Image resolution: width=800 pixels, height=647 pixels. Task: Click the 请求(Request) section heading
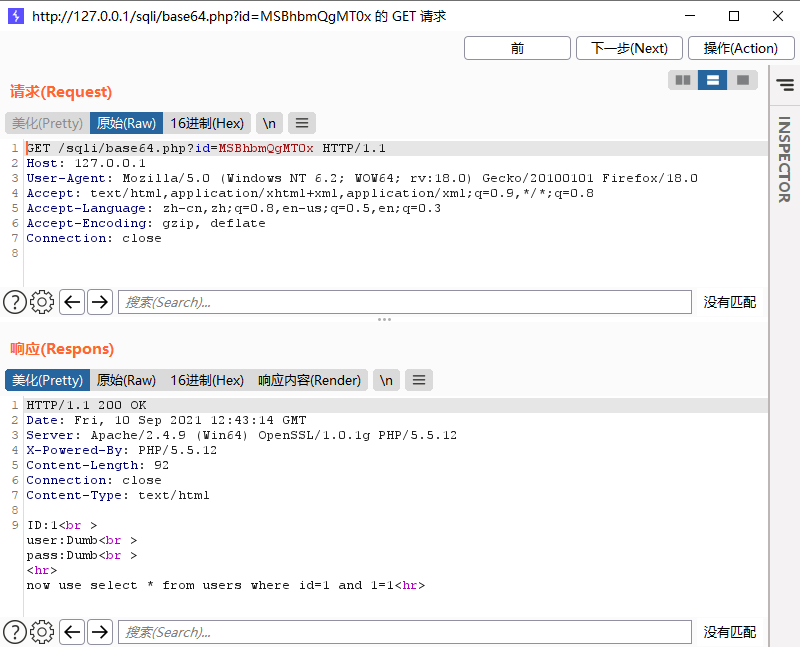(x=61, y=92)
